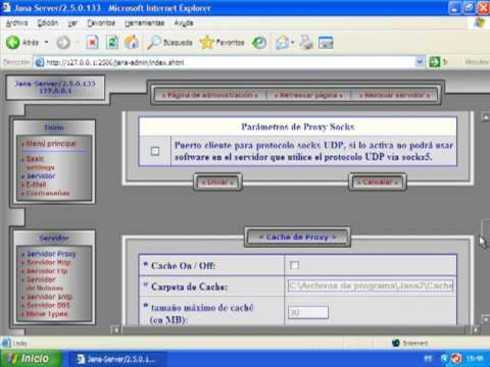Expand the address bar dropdown

point(420,62)
